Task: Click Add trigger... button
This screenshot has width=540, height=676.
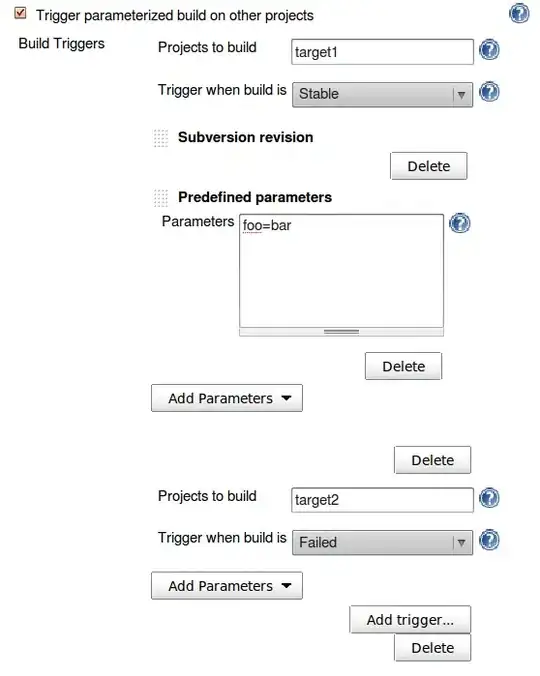Action: tap(410, 620)
